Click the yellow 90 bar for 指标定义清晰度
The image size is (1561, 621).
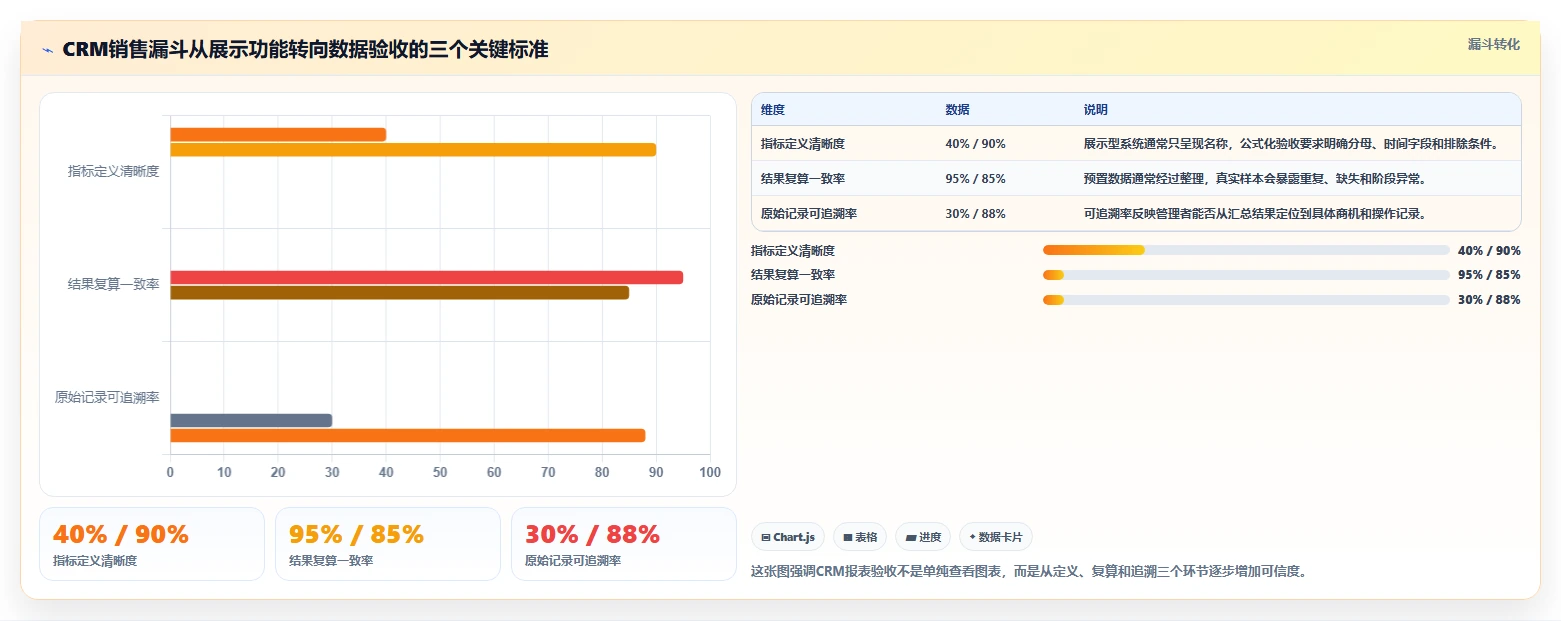click(413, 150)
